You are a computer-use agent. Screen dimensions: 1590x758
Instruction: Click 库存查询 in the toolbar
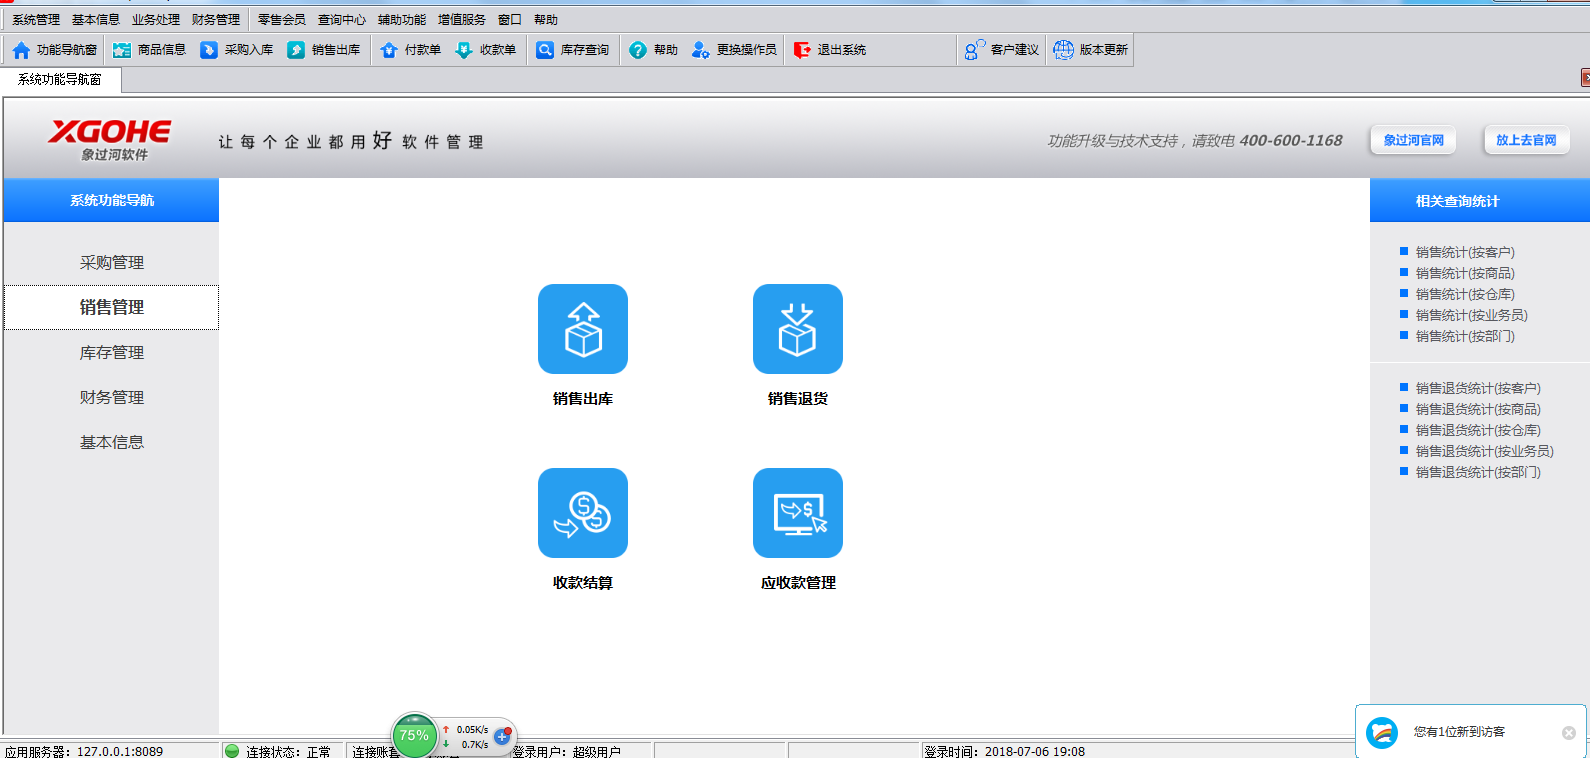click(573, 50)
